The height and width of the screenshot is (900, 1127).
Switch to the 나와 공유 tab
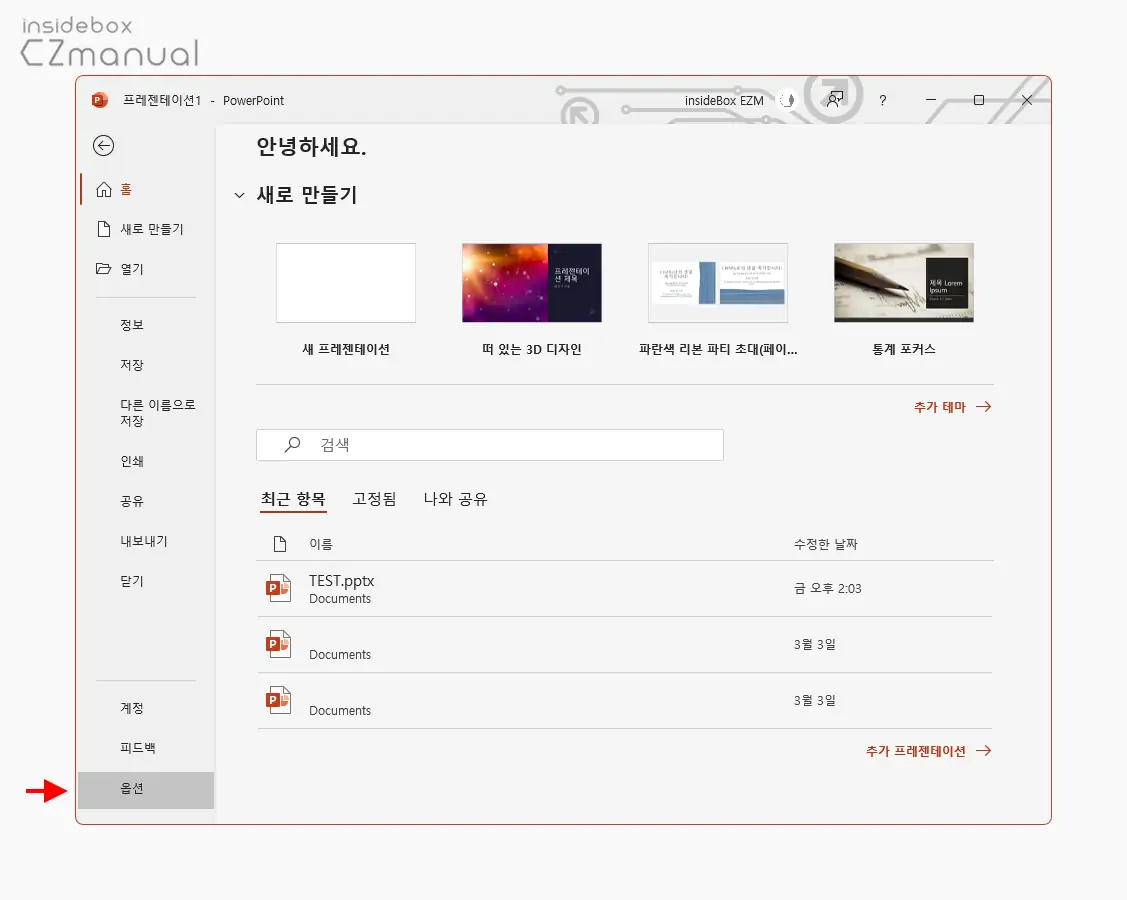point(455,499)
